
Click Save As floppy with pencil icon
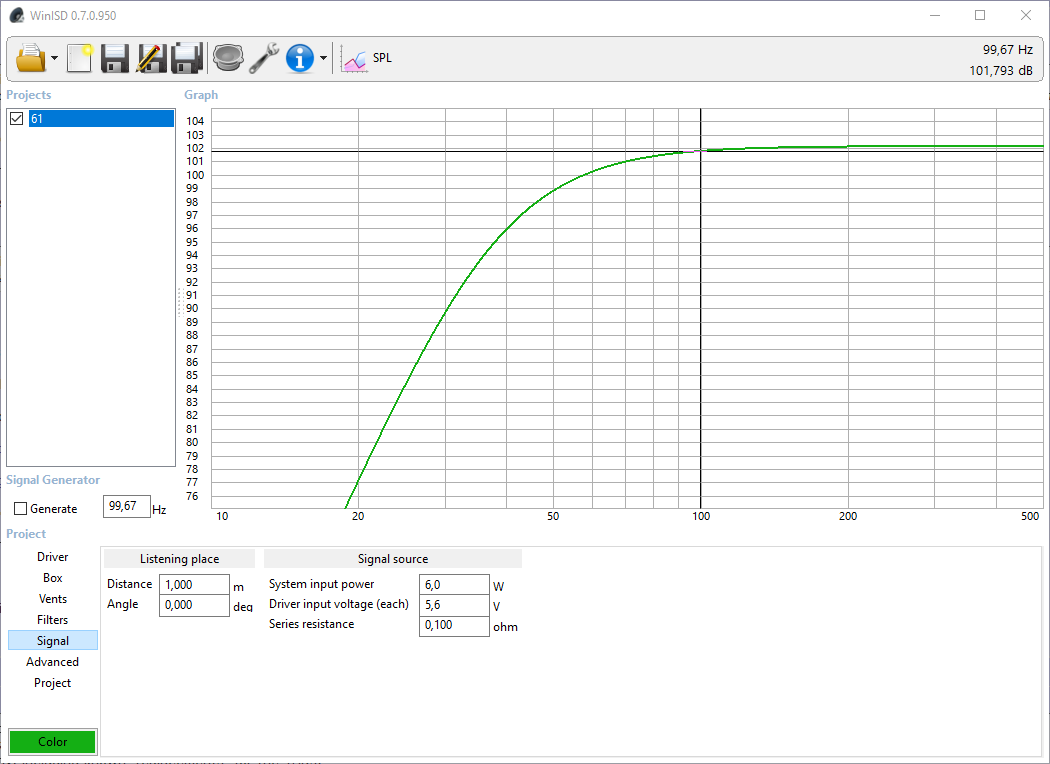coord(151,58)
